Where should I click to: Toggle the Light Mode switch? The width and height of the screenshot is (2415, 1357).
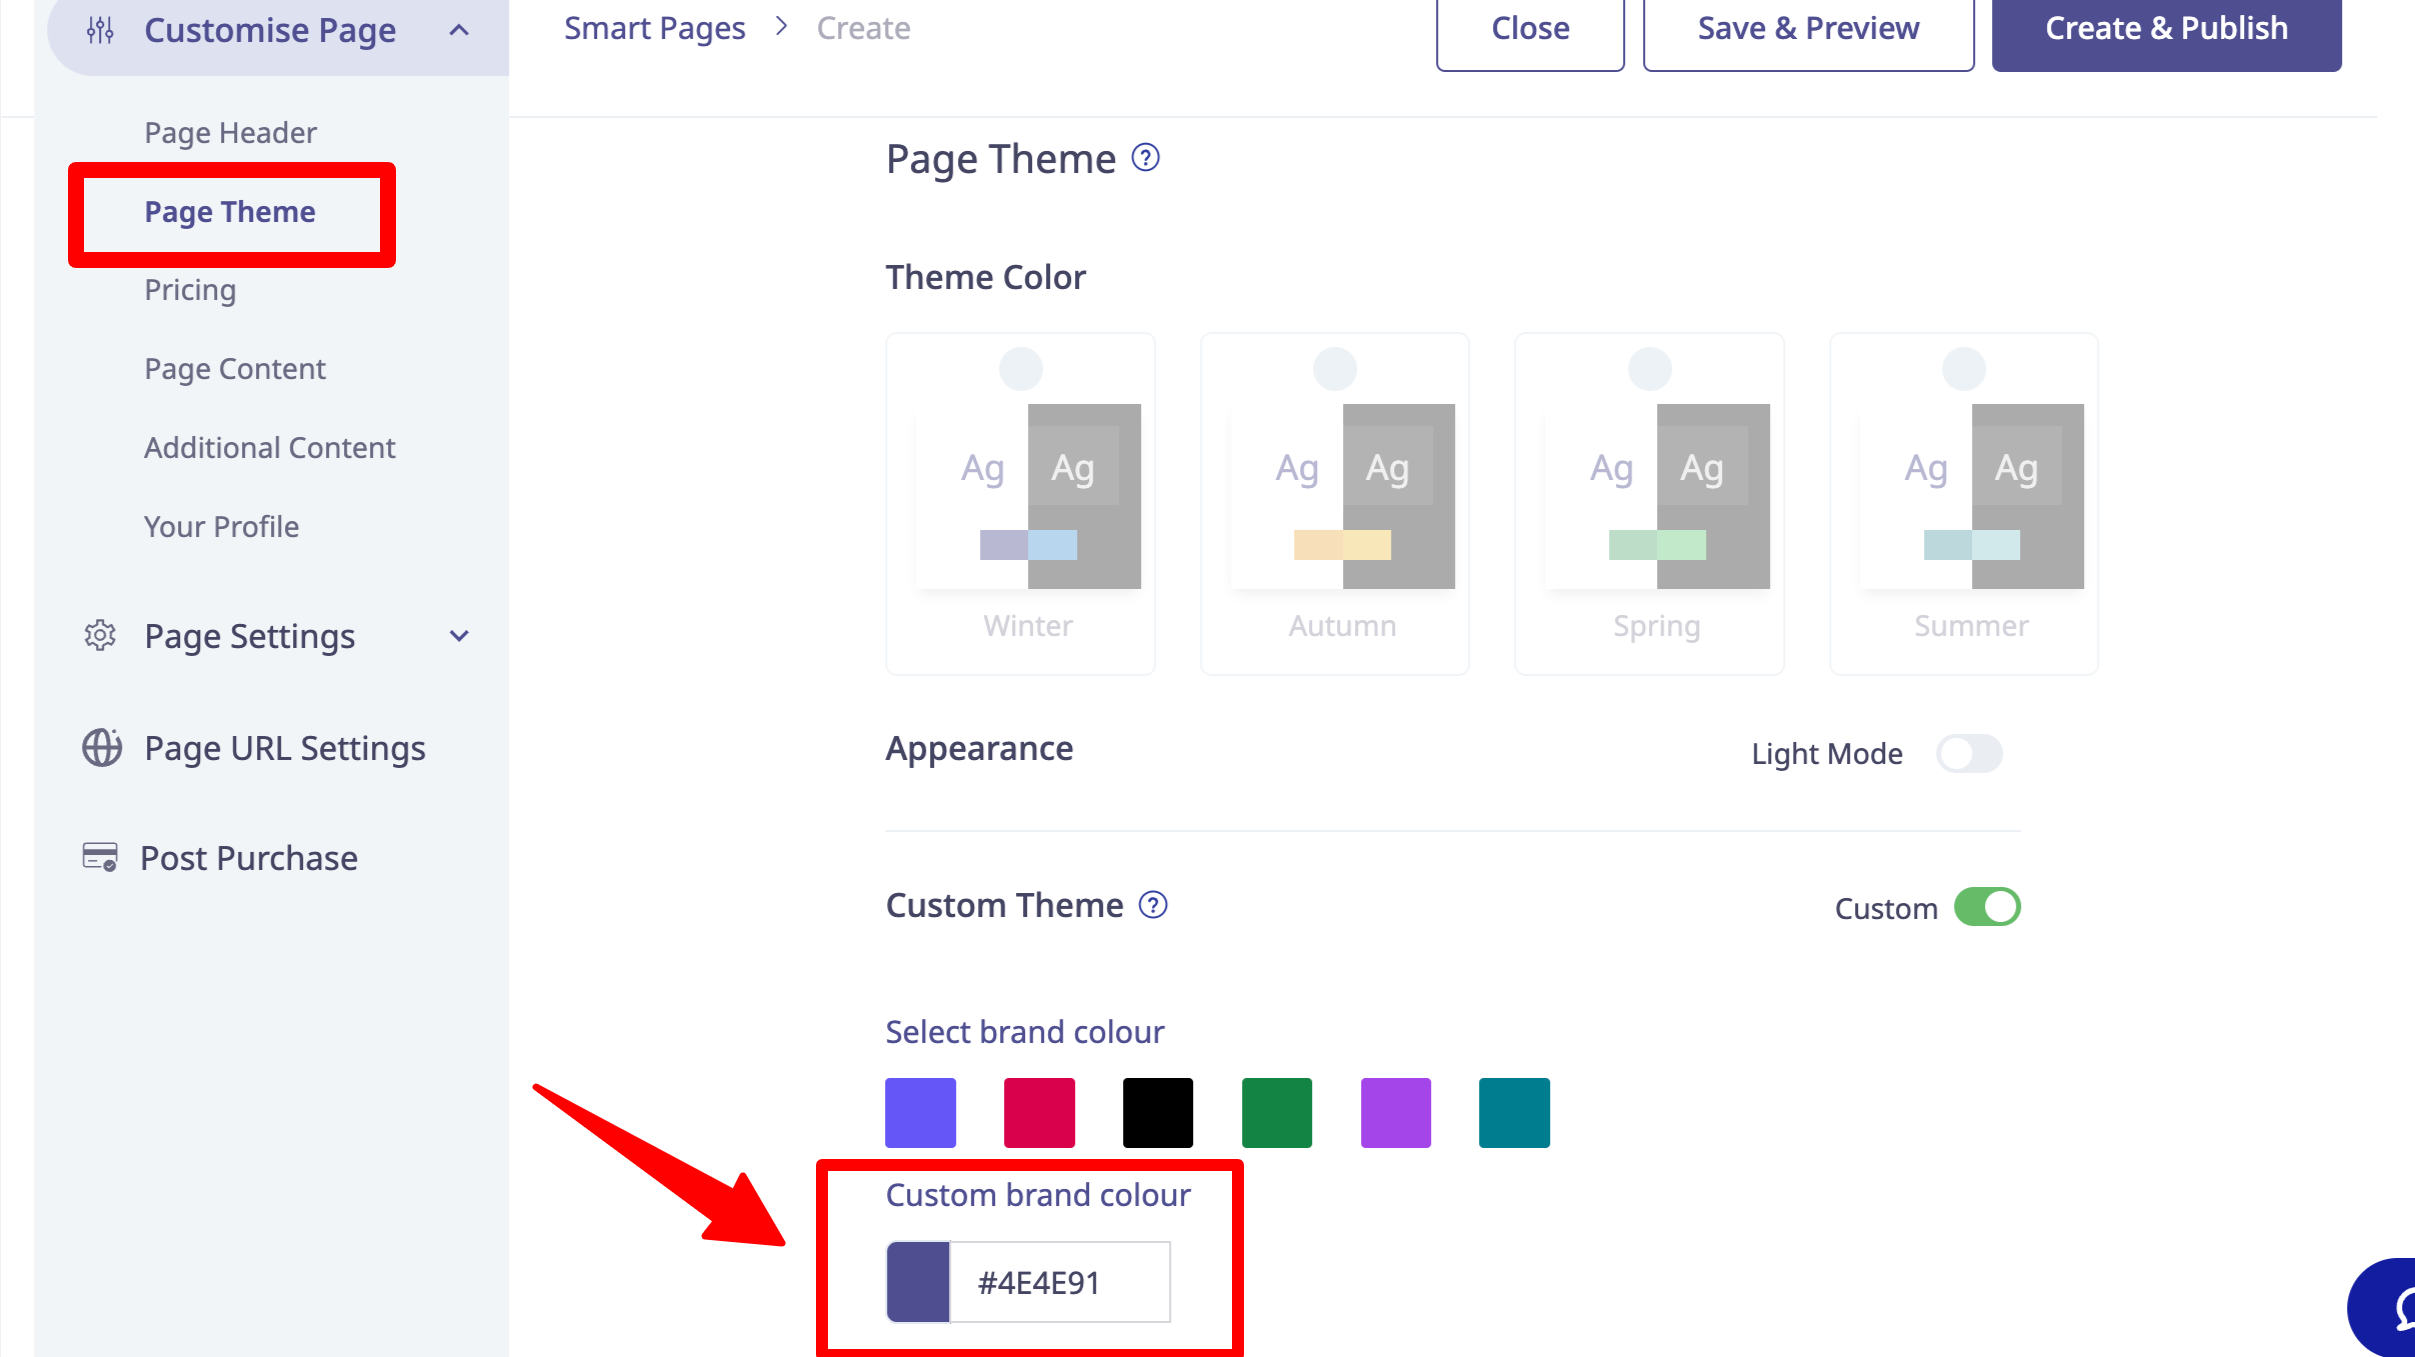tap(1969, 754)
